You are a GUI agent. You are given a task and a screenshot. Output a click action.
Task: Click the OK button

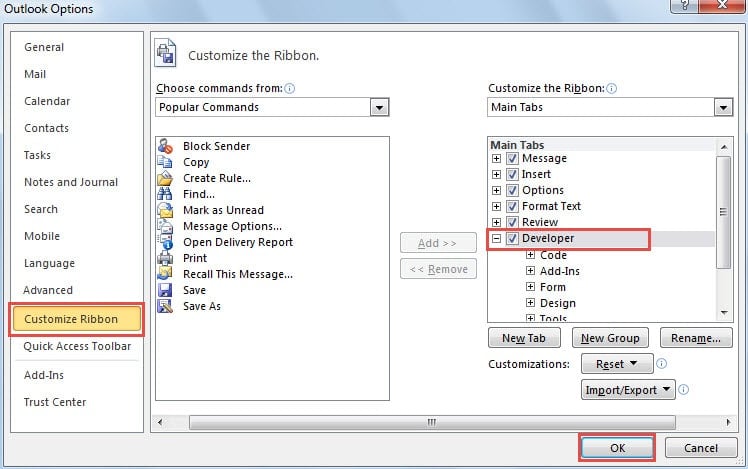[x=617, y=448]
